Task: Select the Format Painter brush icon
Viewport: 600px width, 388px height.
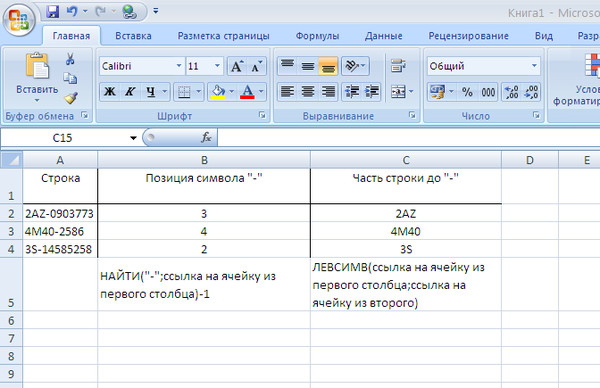Action: click(71, 98)
